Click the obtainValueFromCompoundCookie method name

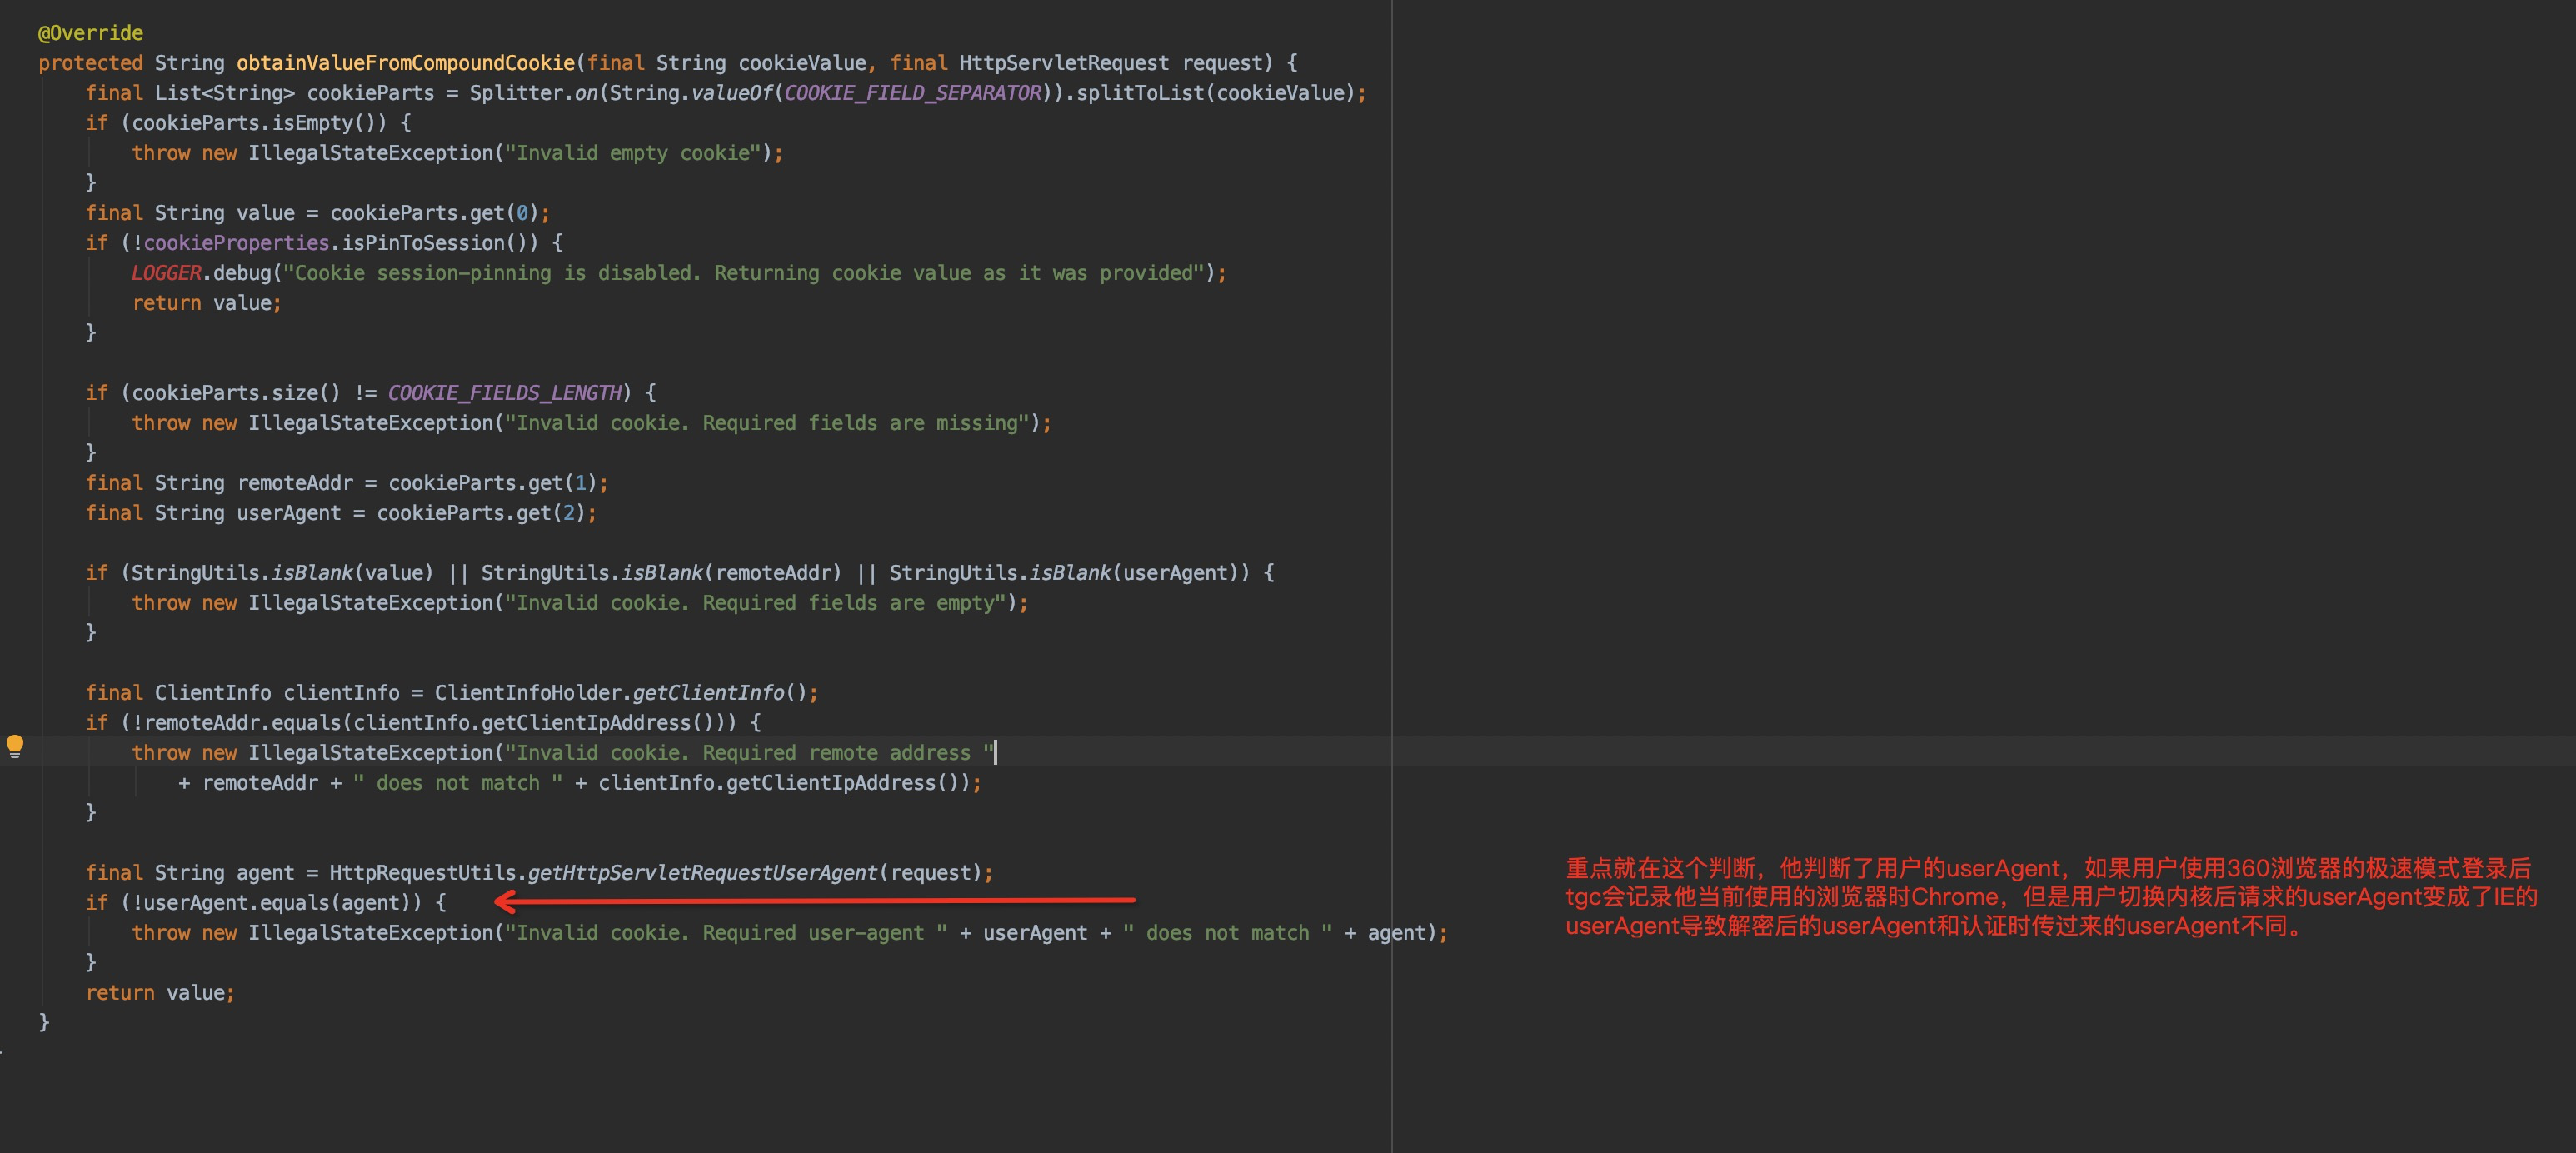405,63
